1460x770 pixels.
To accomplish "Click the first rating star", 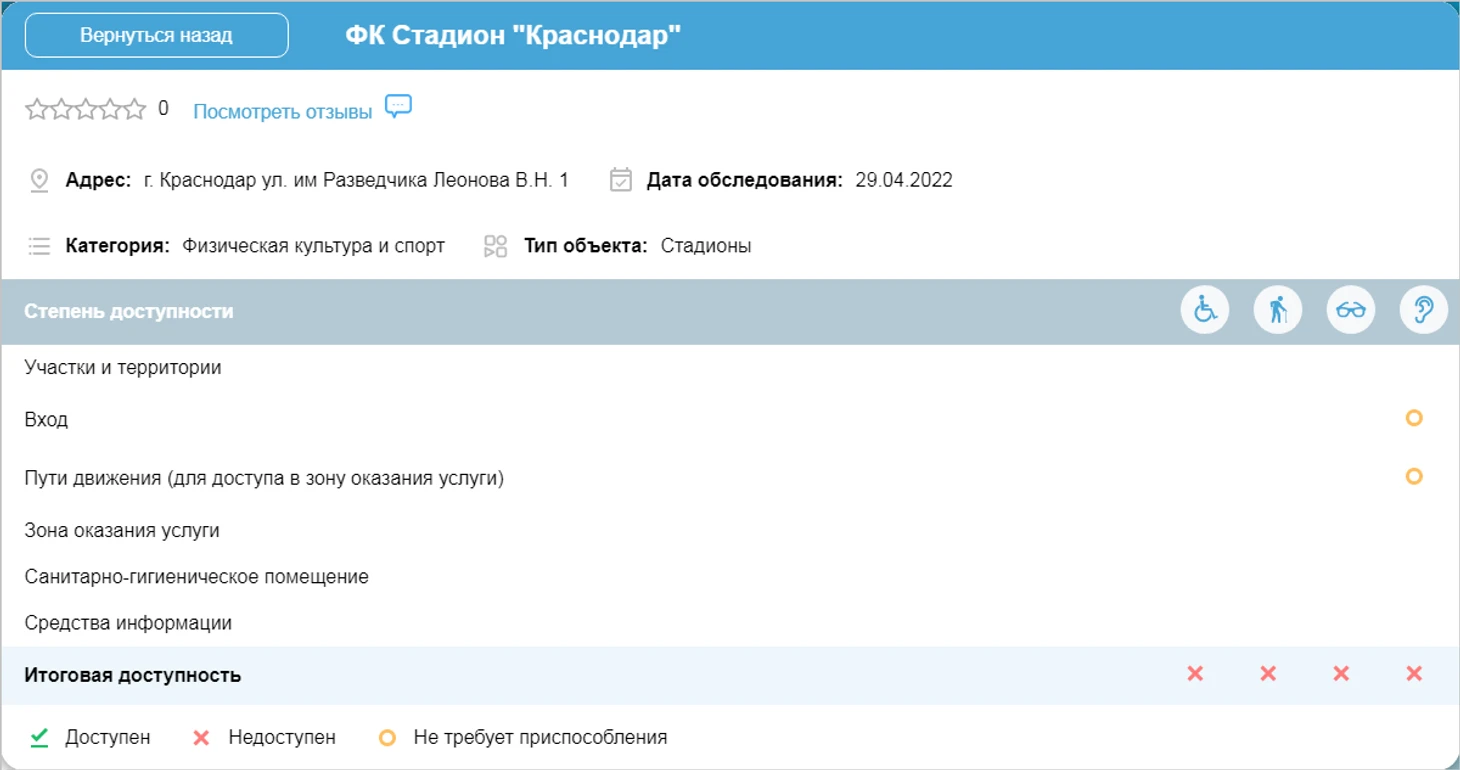I will [x=37, y=109].
